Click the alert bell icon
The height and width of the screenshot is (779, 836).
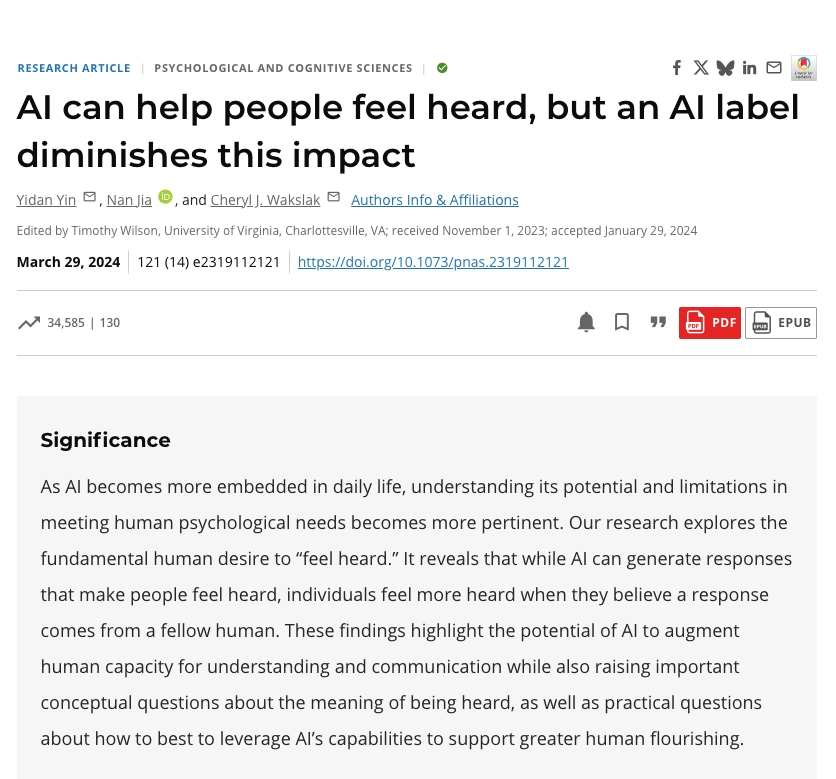586,322
